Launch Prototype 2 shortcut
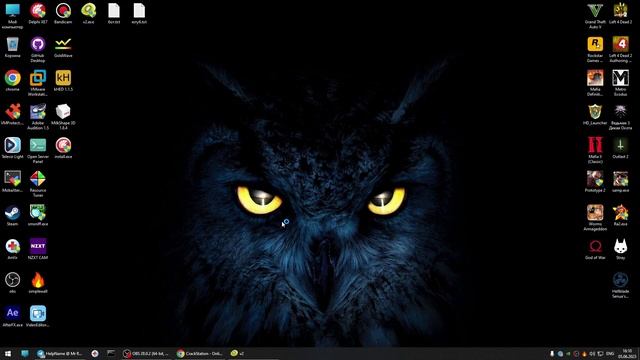 [595, 182]
